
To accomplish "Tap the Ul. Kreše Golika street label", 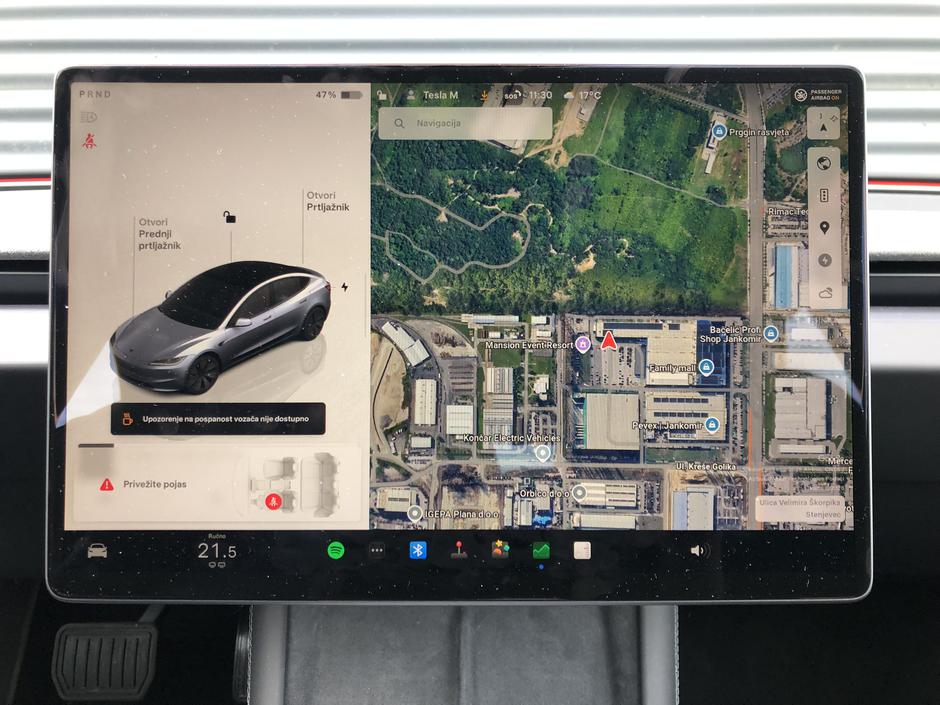I will [705, 466].
